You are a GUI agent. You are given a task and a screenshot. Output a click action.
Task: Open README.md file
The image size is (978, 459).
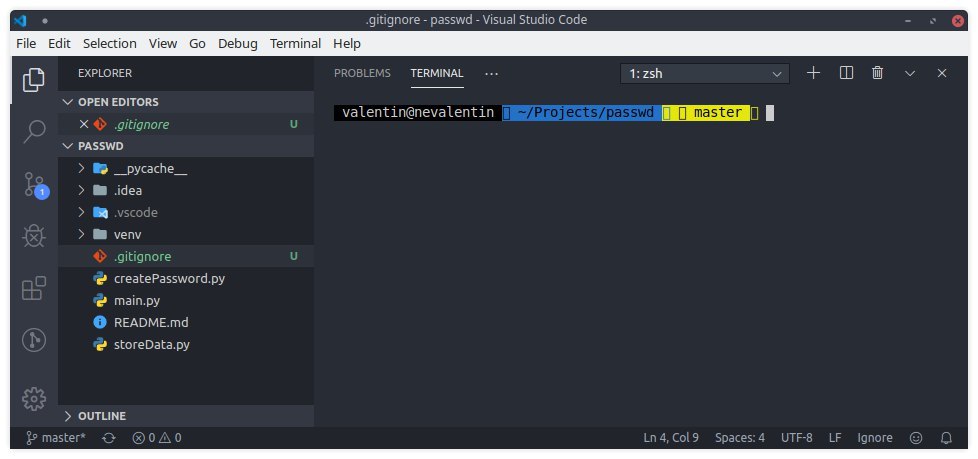pyautogui.click(x=186, y=322)
